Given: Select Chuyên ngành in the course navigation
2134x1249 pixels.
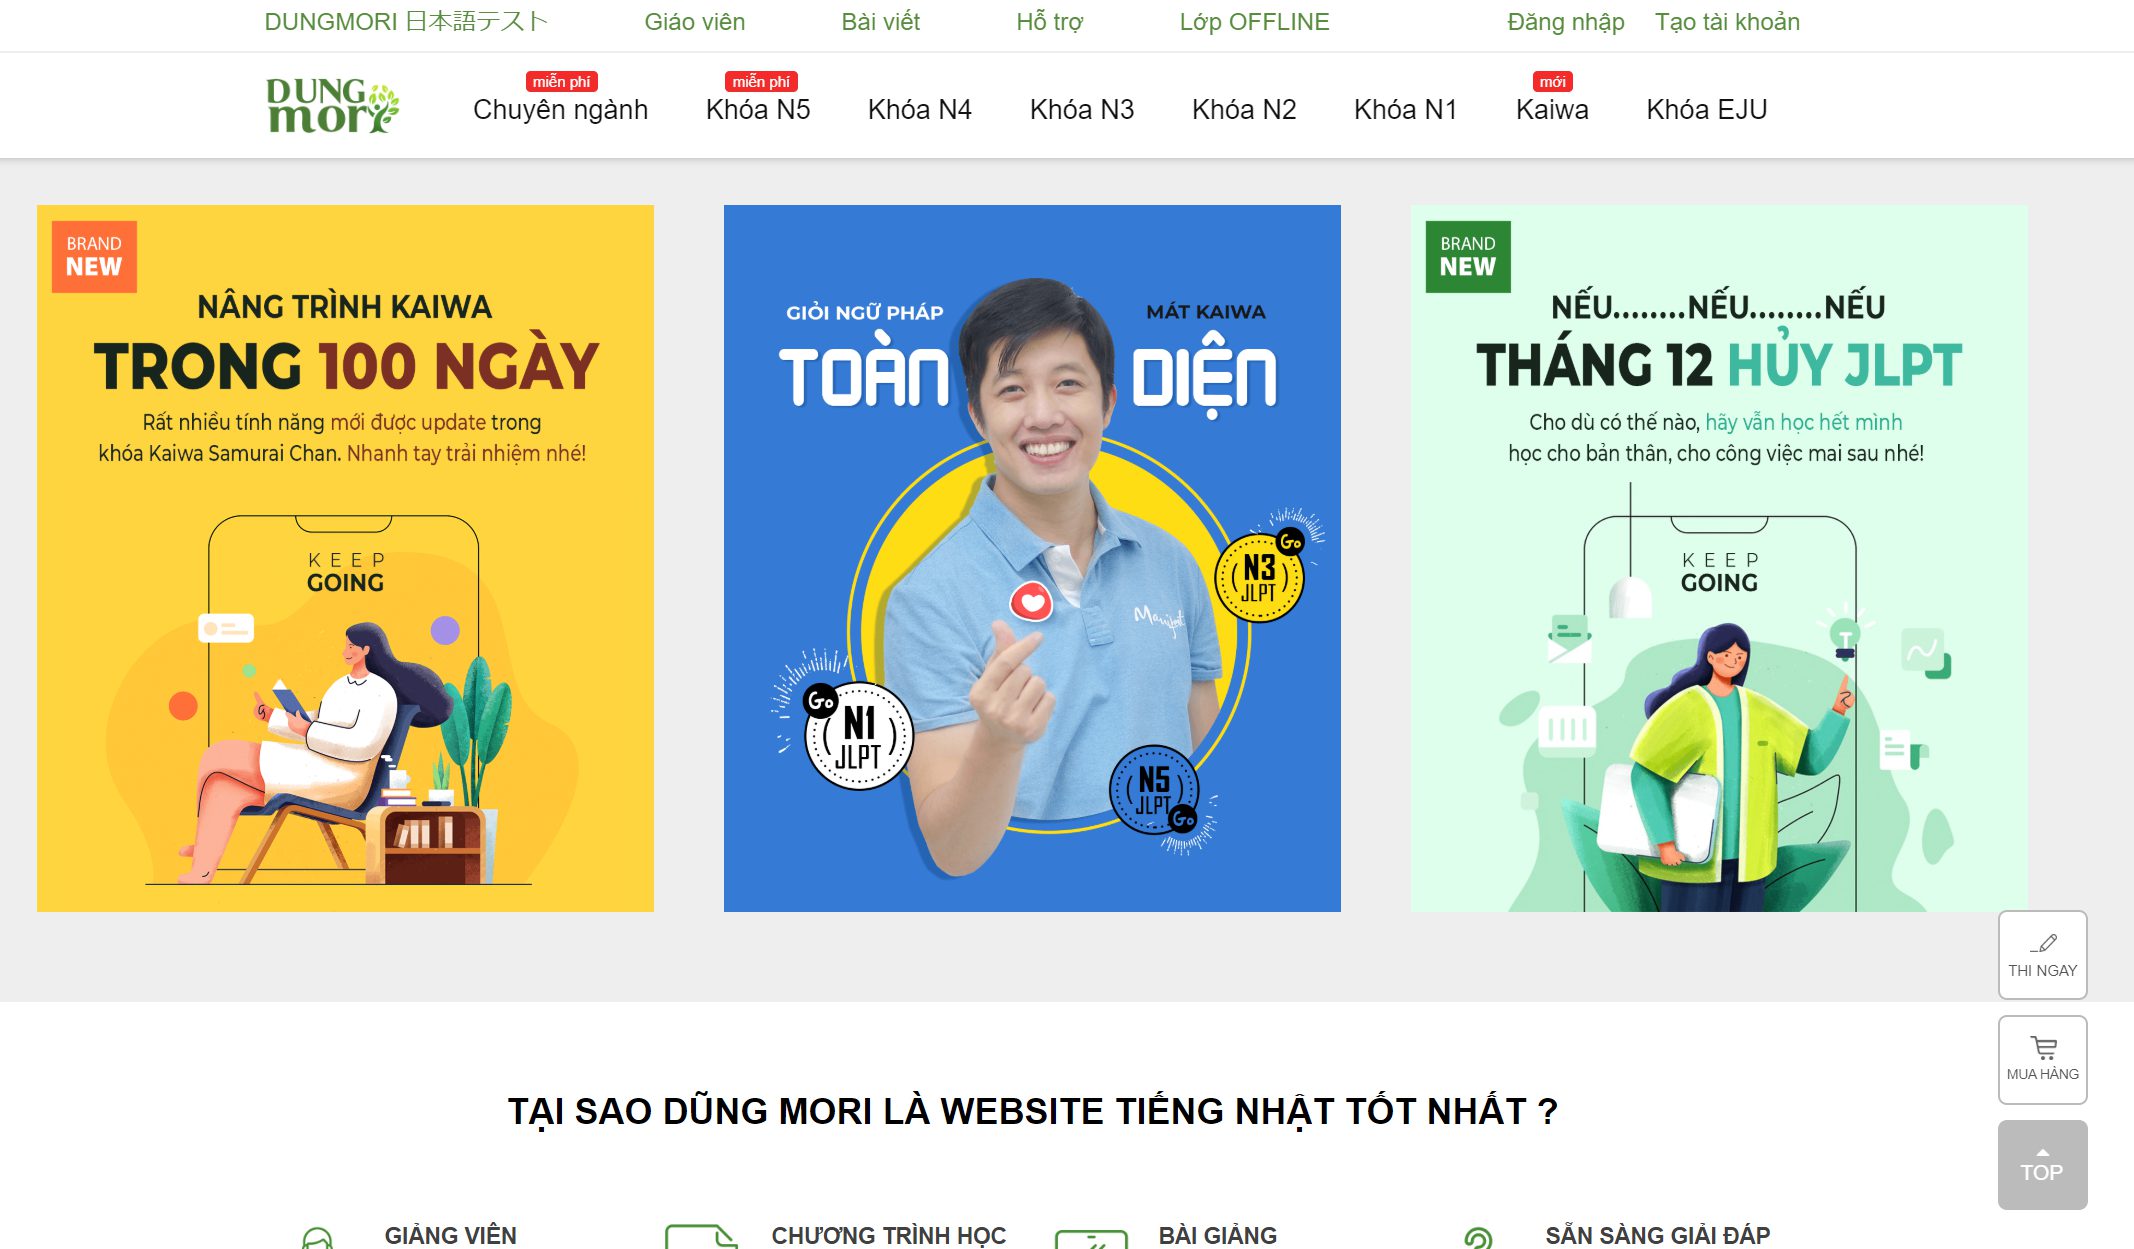Looking at the screenshot, I should coord(560,109).
